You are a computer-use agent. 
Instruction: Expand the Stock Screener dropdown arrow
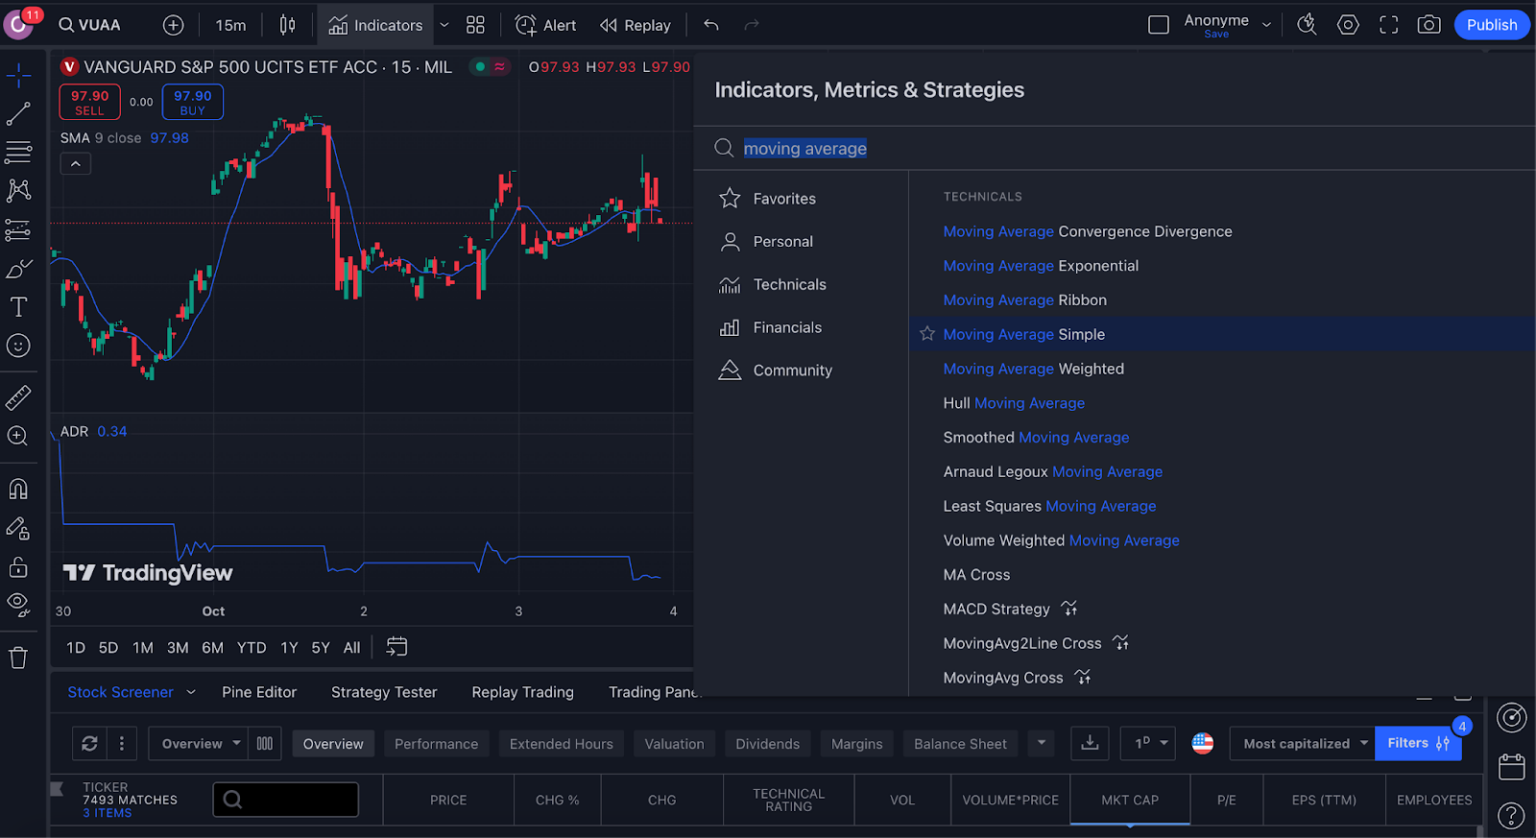coord(191,692)
